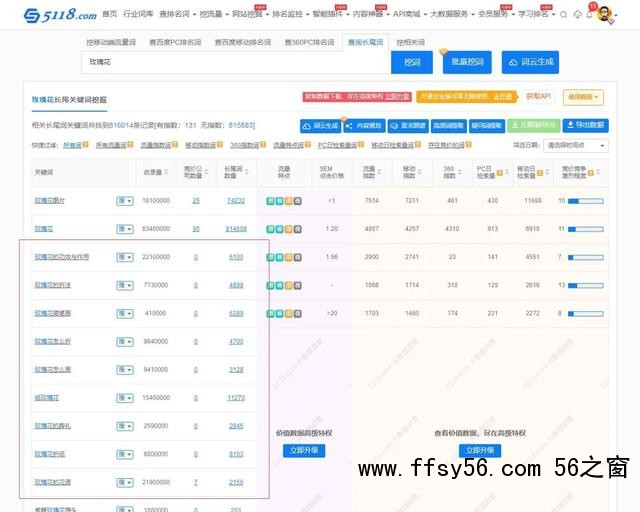Open 搜 dropdown in the 7730000 row
Image resolution: width=640 pixels, height=512 pixels.
[125, 285]
